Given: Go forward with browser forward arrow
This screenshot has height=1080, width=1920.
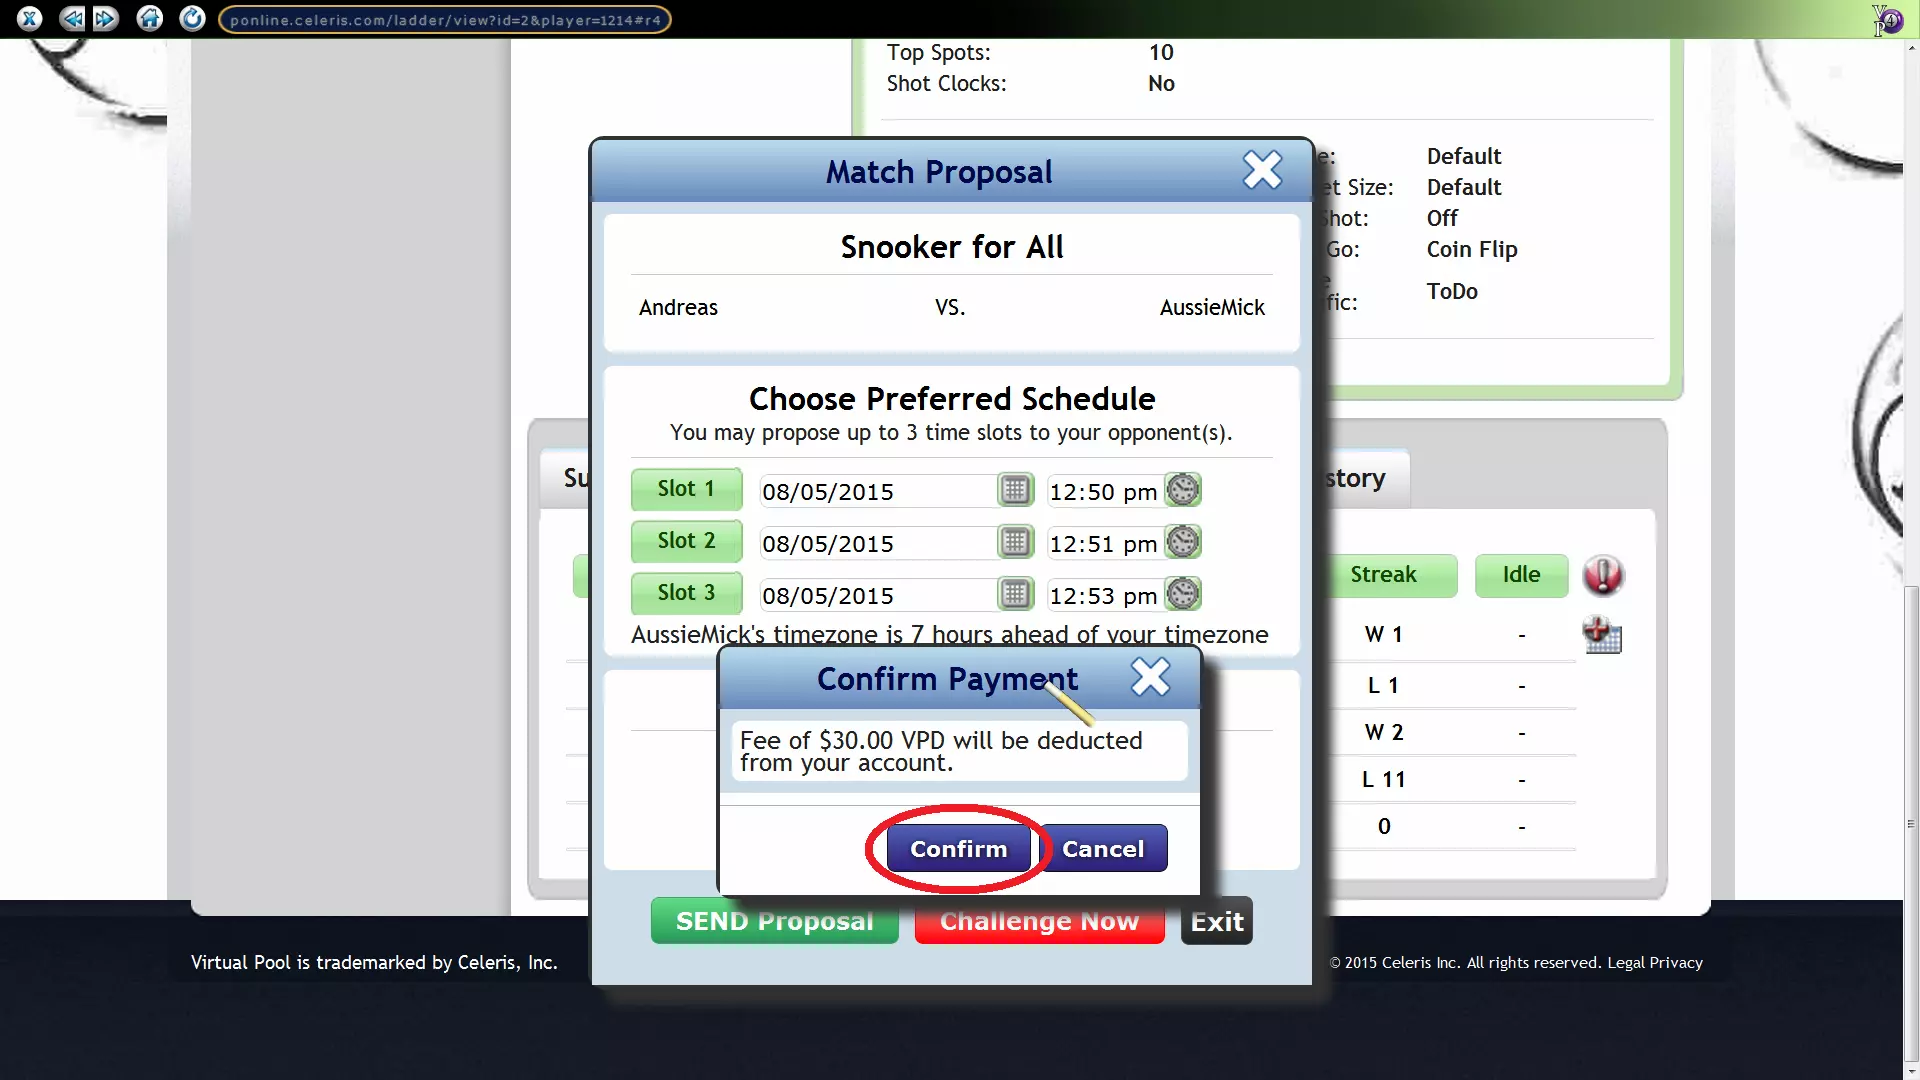Looking at the screenshot, I should [105, 18].
